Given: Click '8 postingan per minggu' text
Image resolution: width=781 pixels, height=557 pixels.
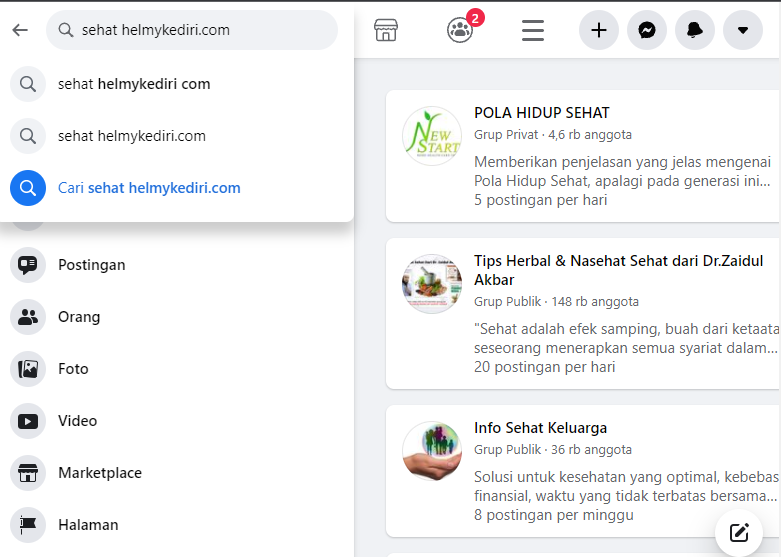Looking at the screenshot, I should pos(554,515).
